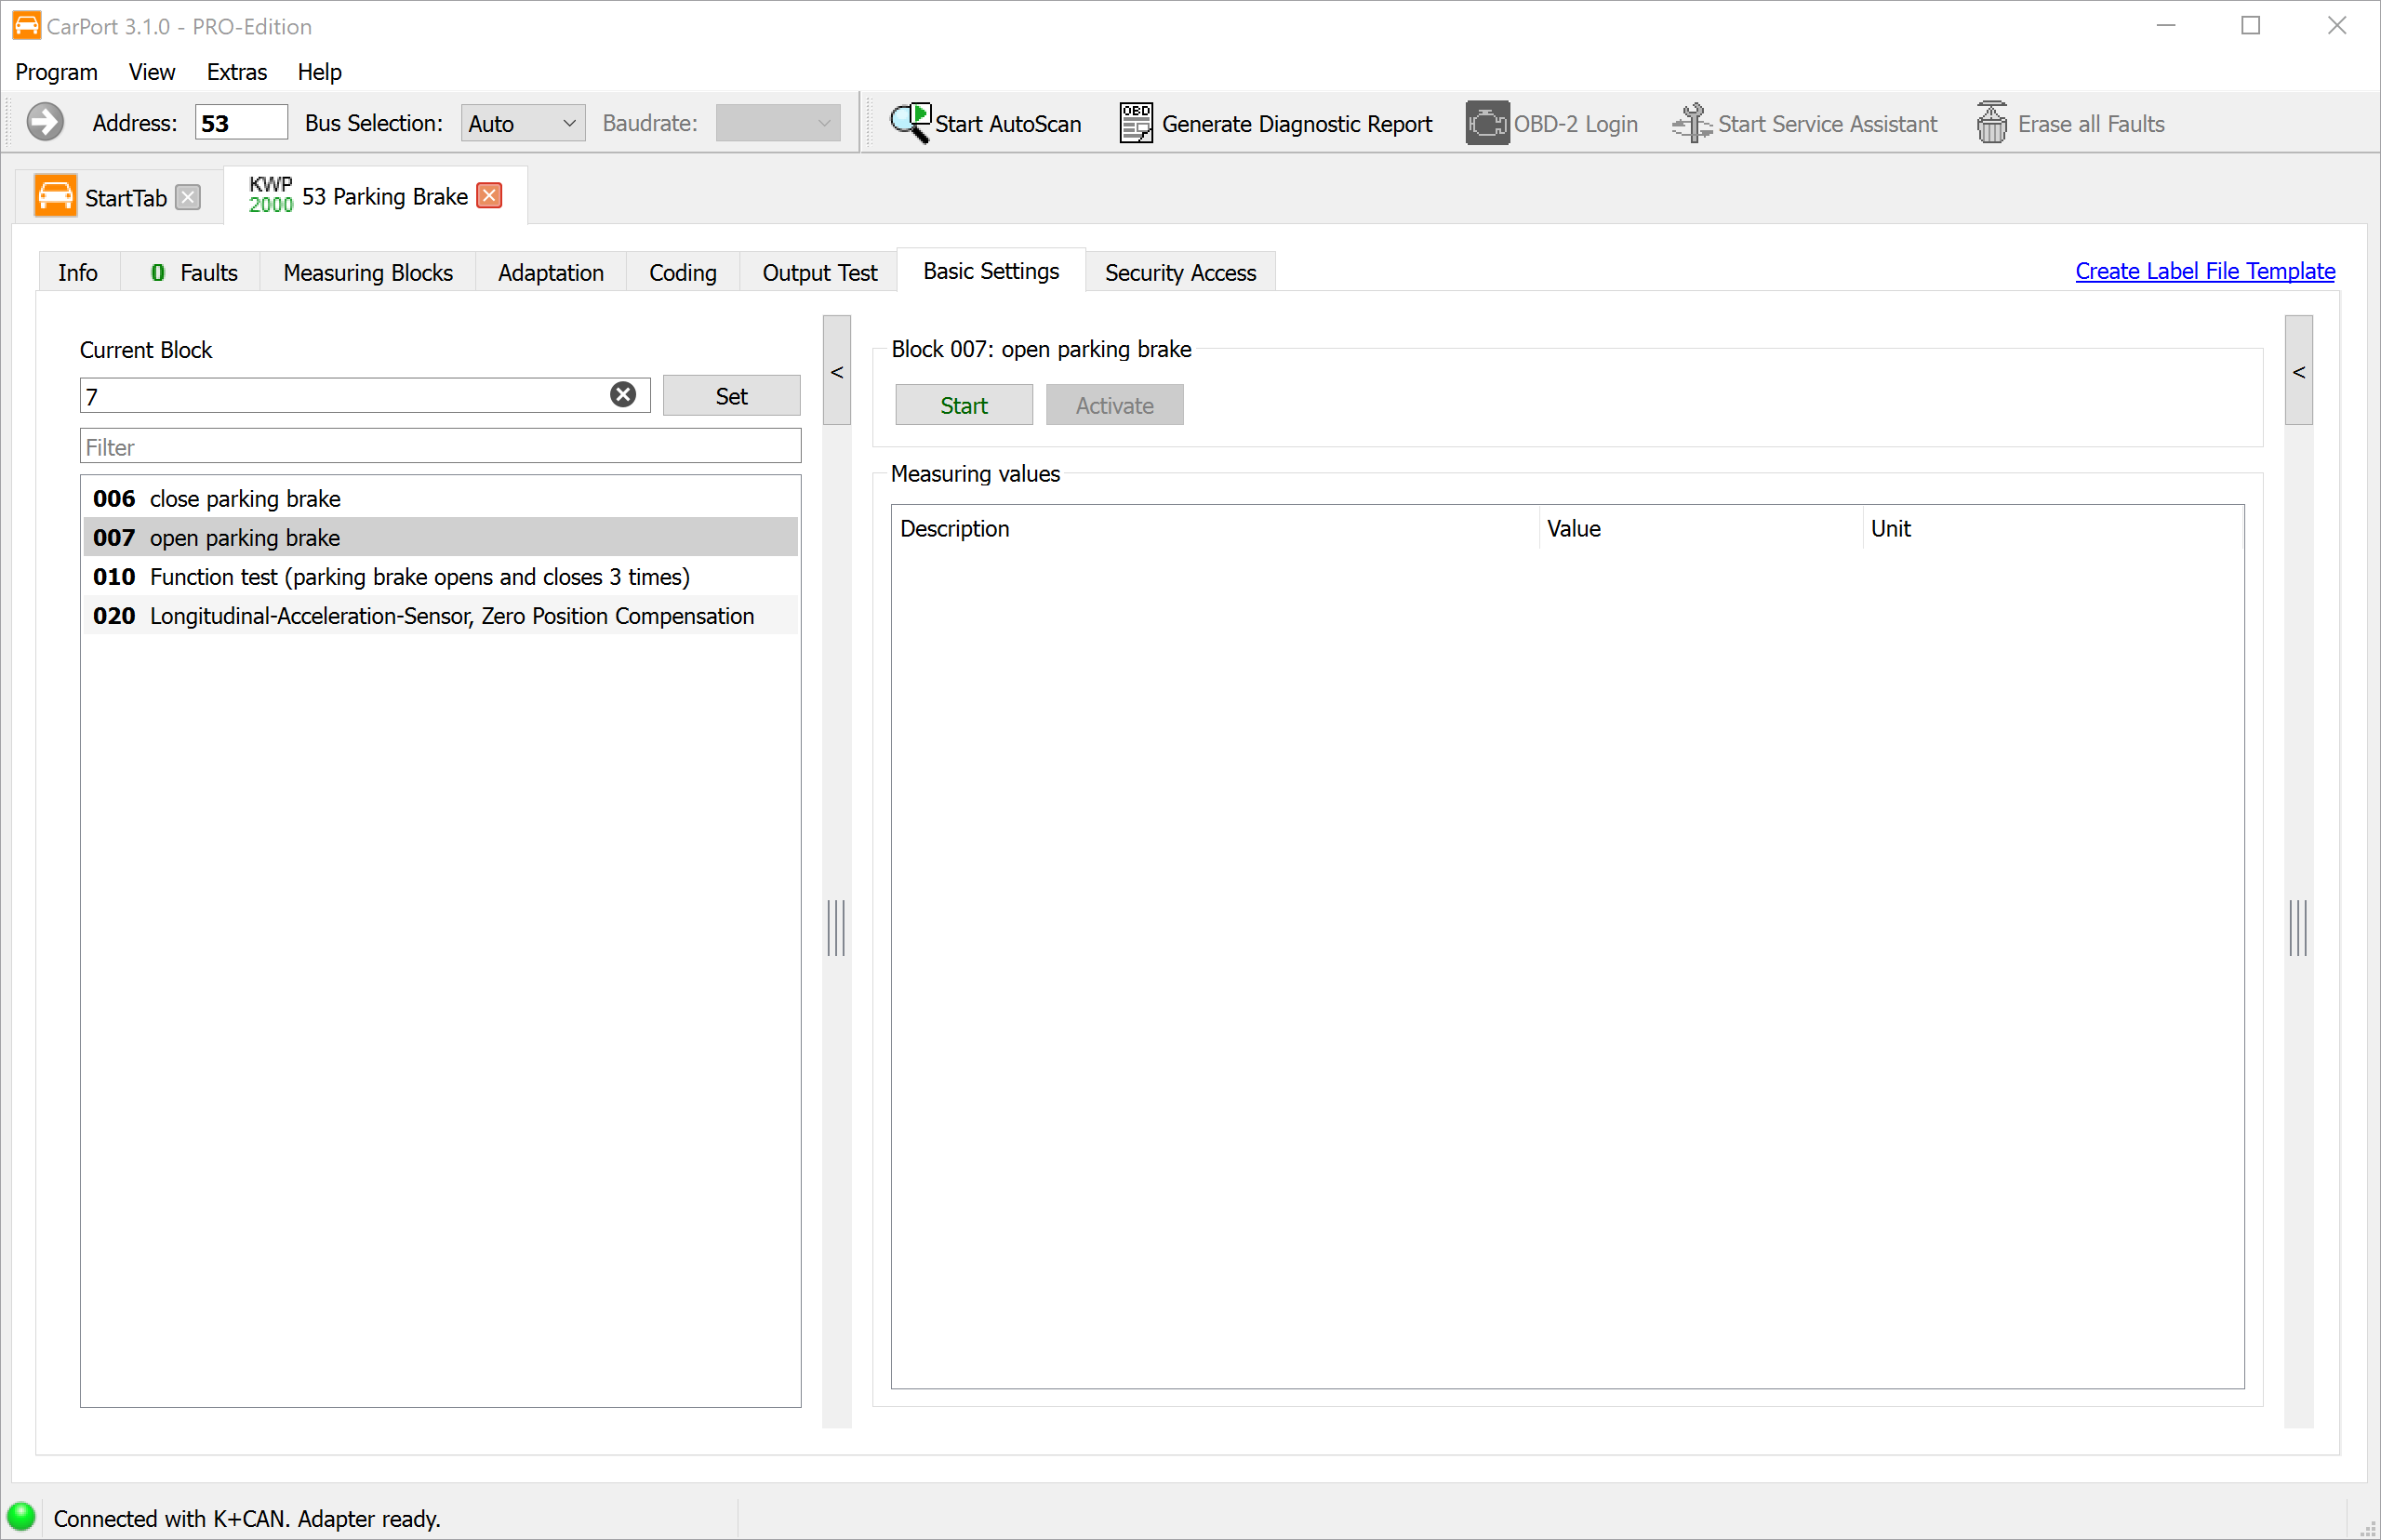
Task: Click the Start Service Assistant wrench icon
Action: (1692, 123)
